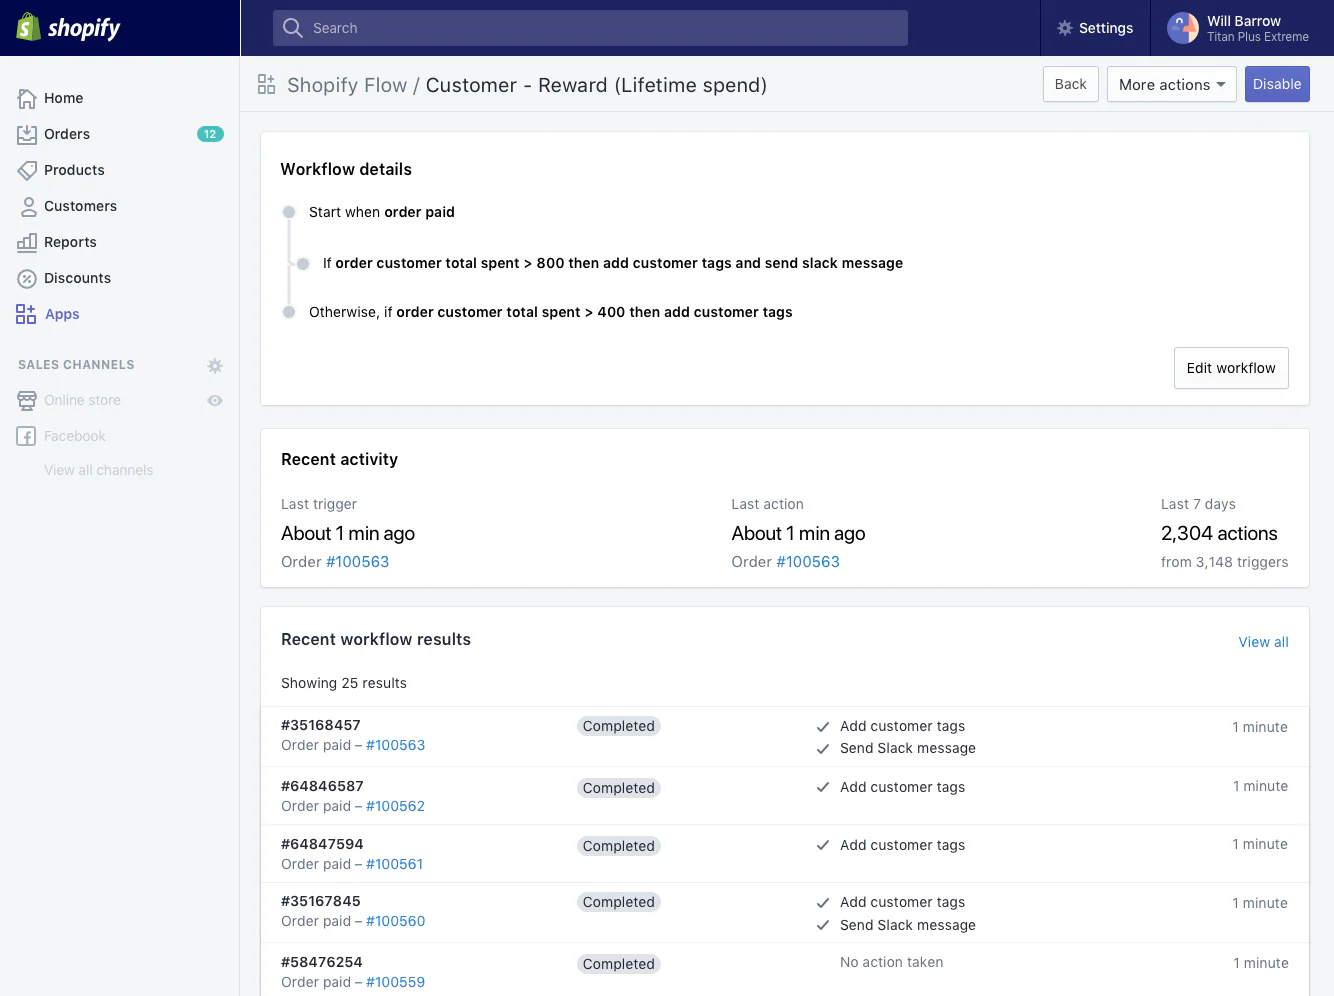1334x996 pixels.
Task: Open Discounts in sidebar
Action: (x=77, y=278)
